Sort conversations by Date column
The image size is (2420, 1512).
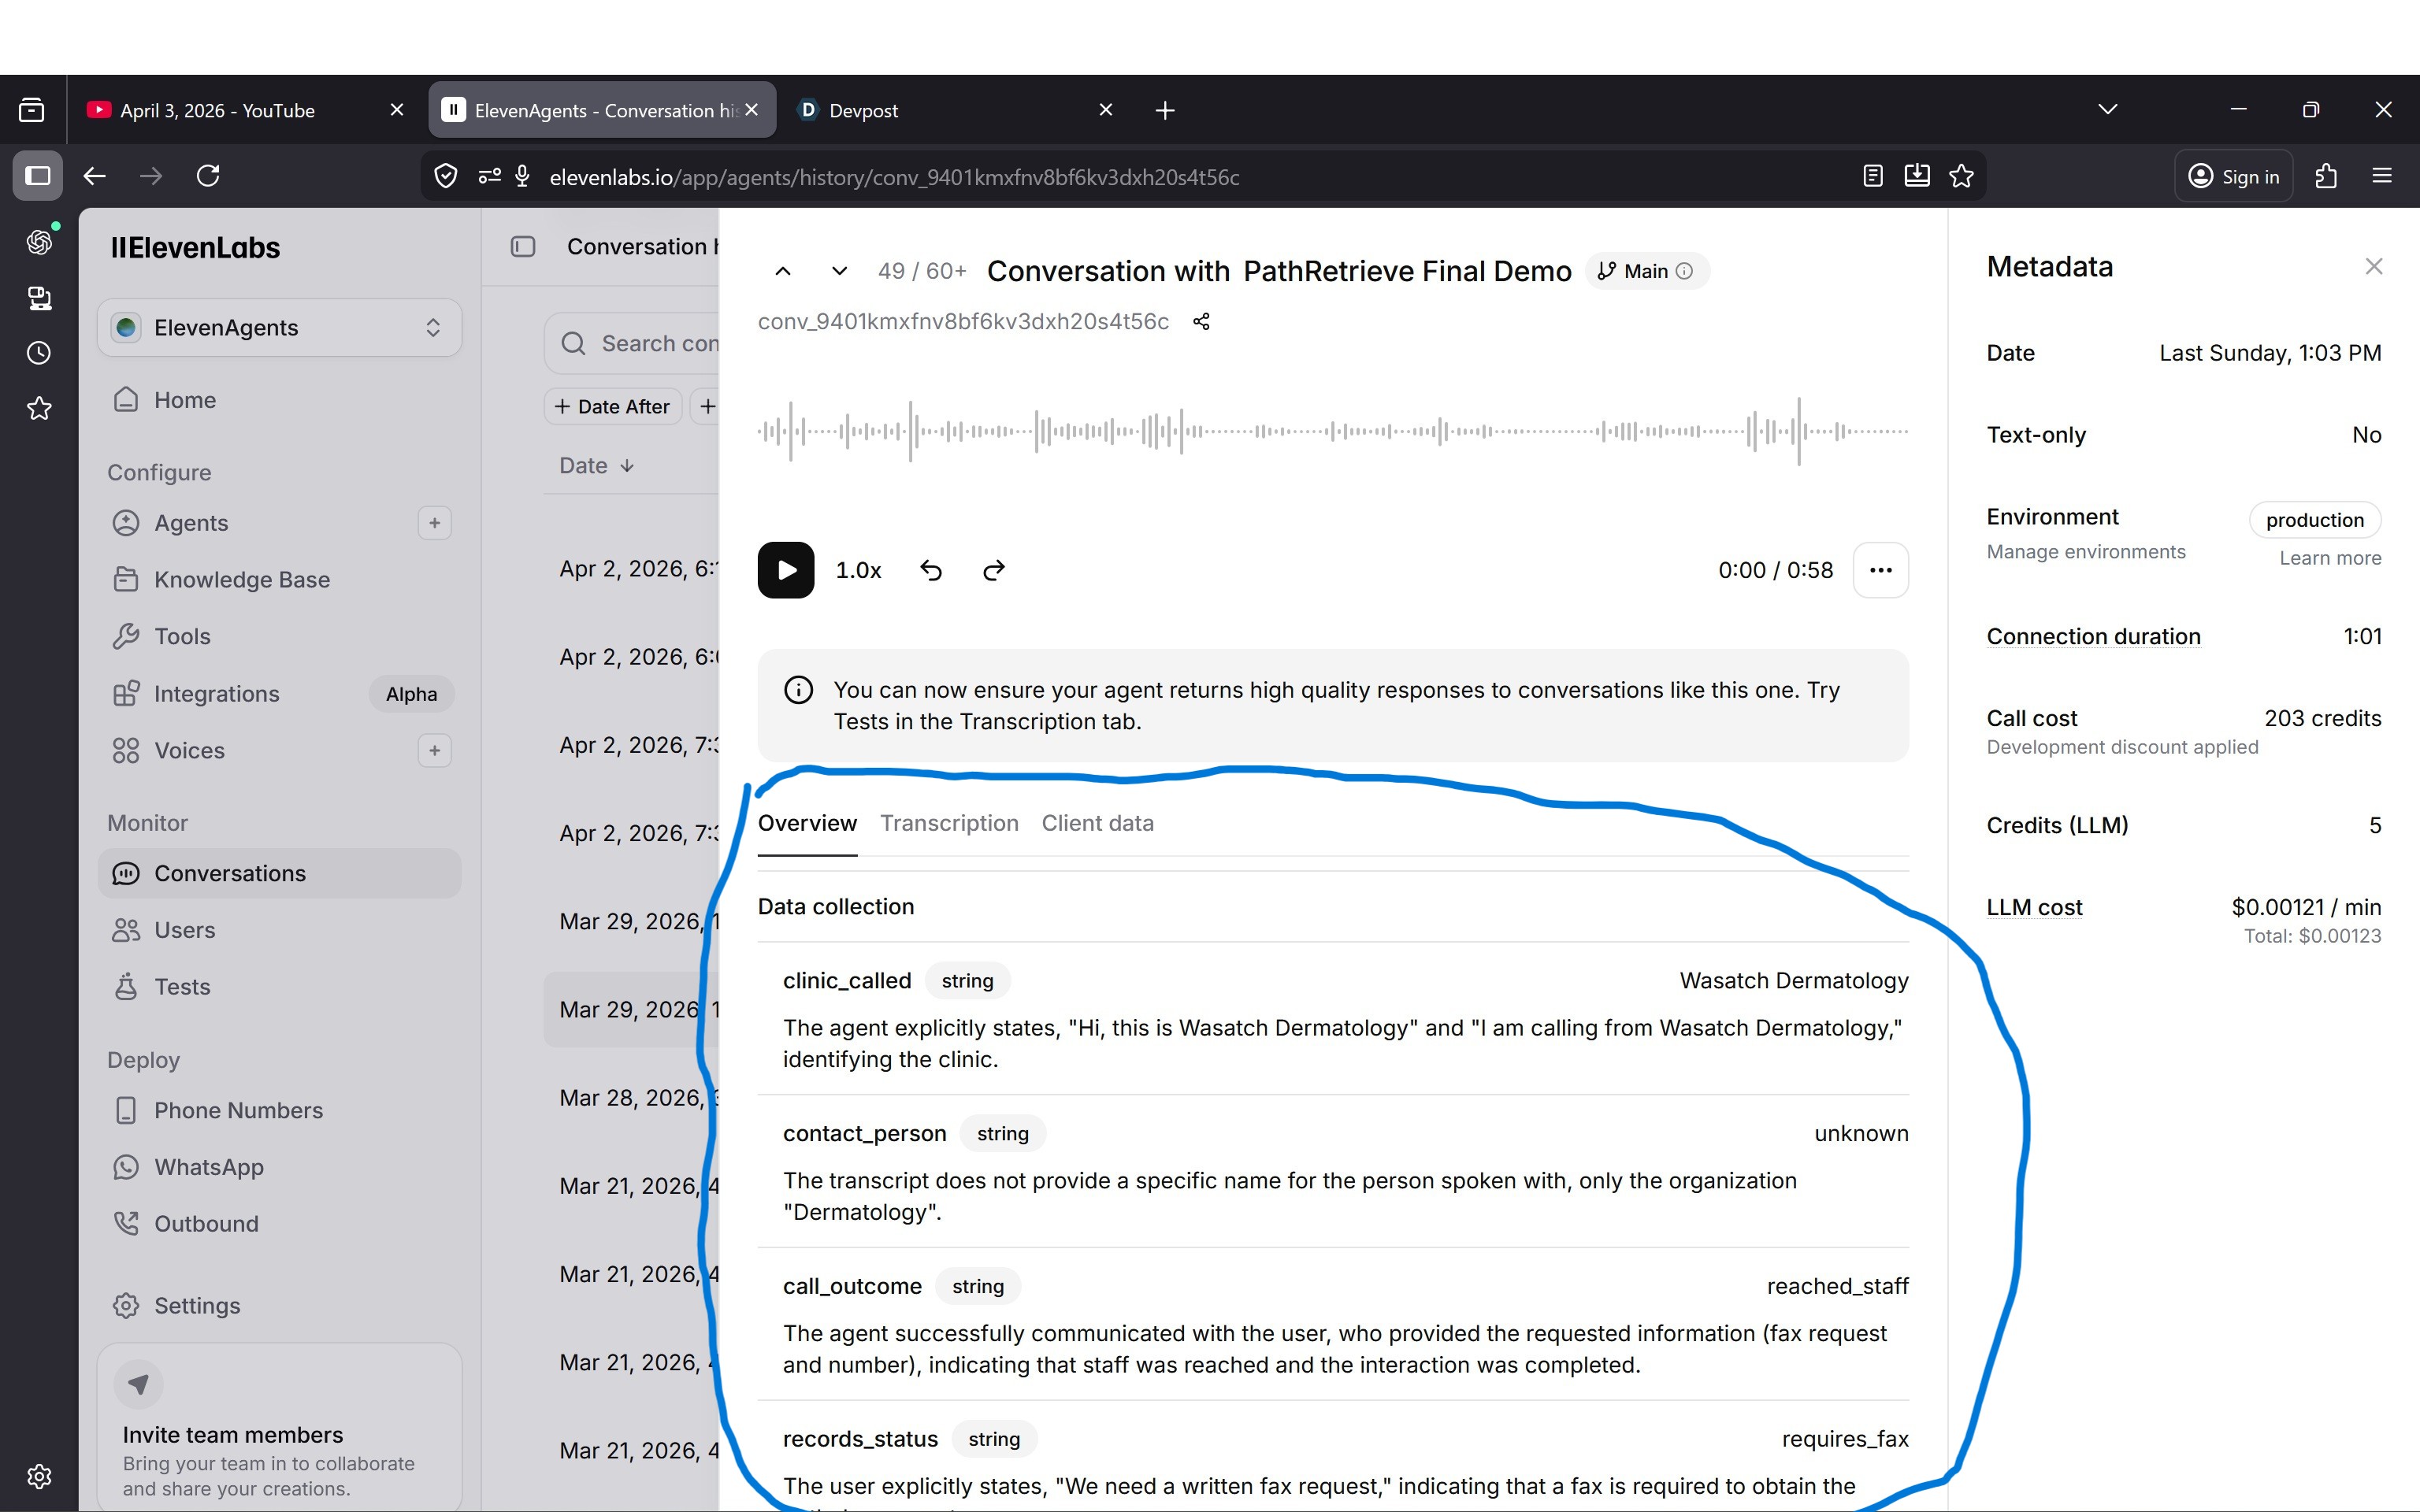[x=596, y=466]
